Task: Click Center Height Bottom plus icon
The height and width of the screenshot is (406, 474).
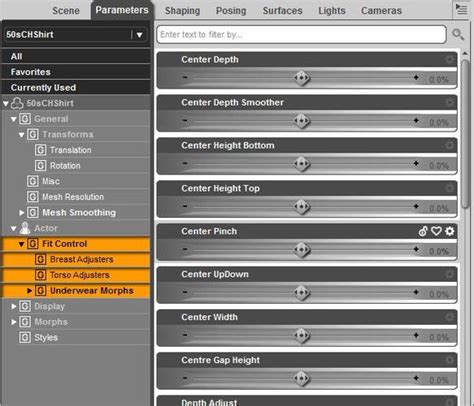Action: click(416, 163)
